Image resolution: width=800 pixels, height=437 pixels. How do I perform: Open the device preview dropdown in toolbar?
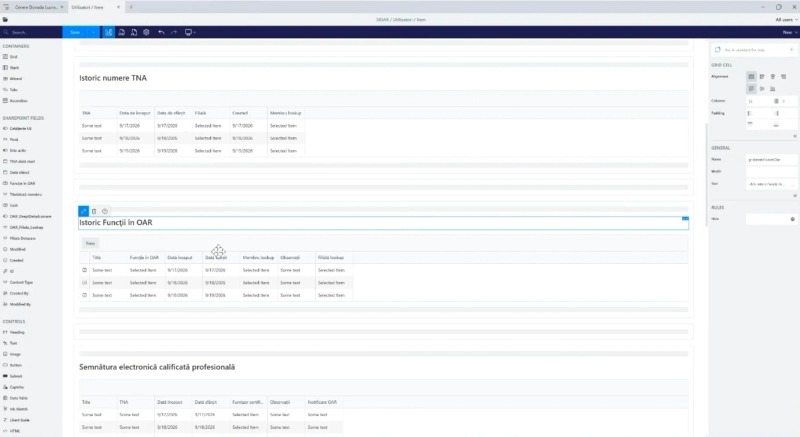[190, 32]
